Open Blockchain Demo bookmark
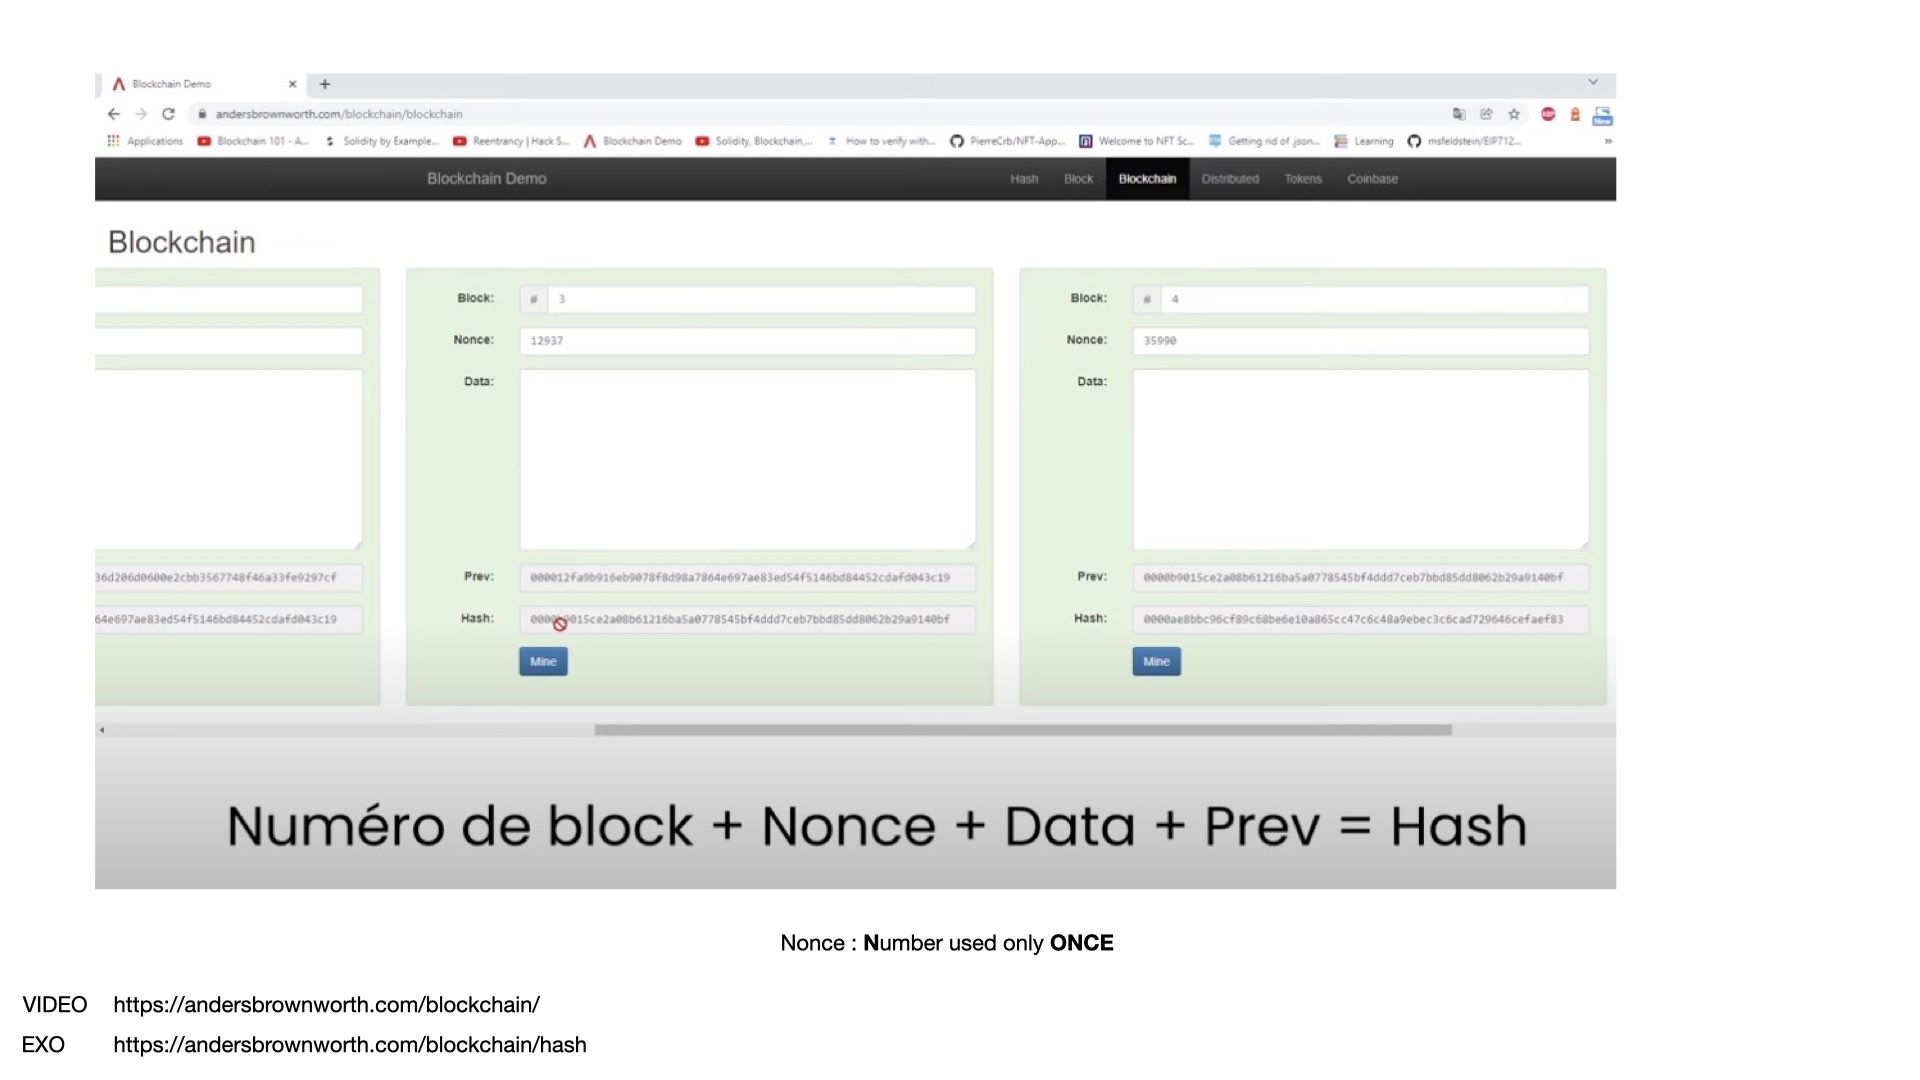Image resolution: width=1920 pixels, height=1080 pixels. point(633,141)
